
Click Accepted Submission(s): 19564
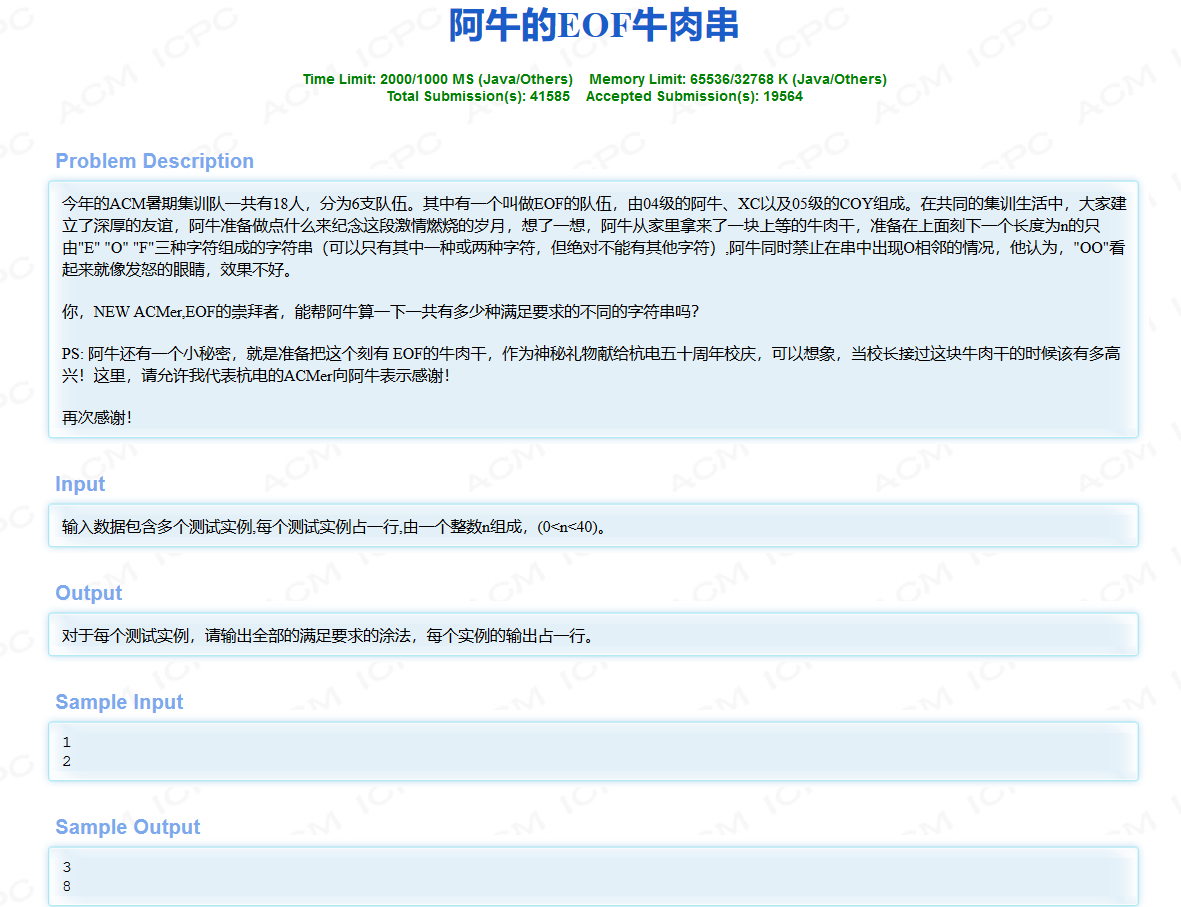click(x=694, y=96)
